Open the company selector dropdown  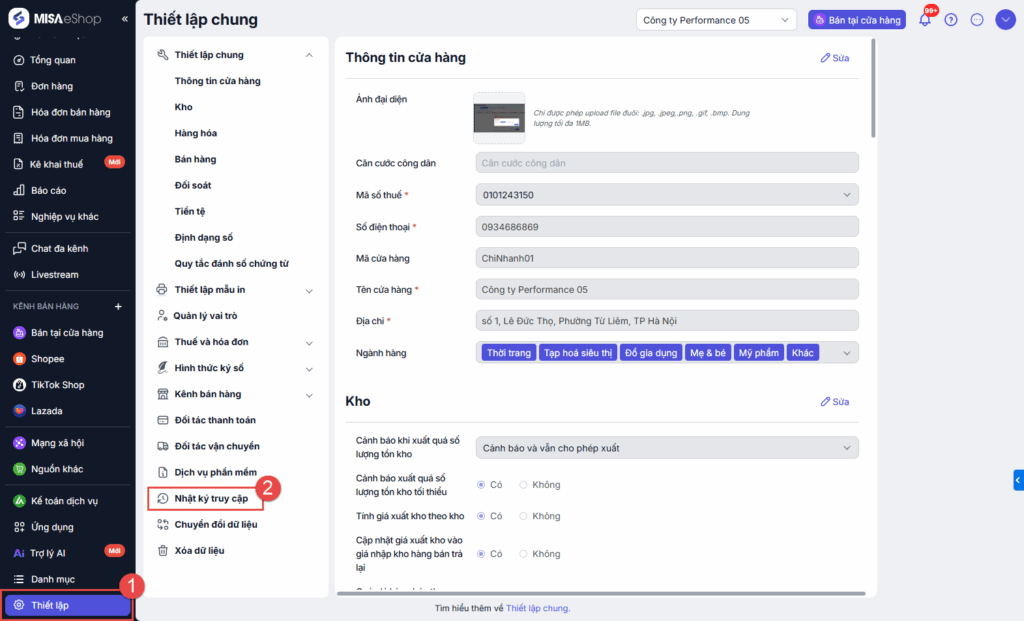click(x=716, y=20)
